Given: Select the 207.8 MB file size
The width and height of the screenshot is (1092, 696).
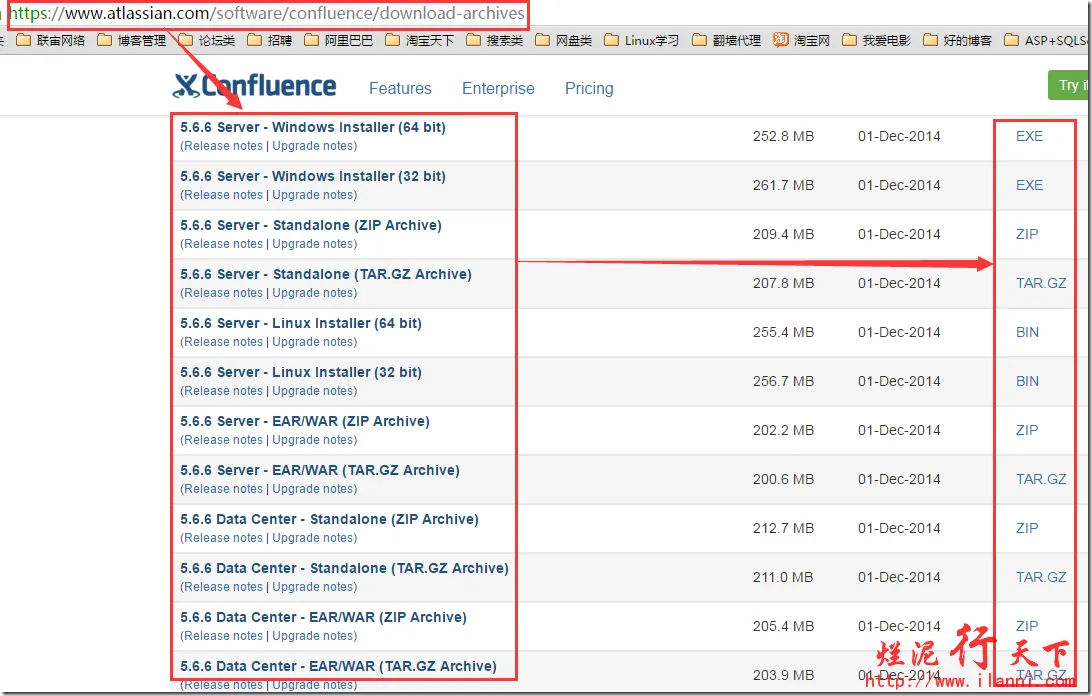Looking at the screenshot, I should 783,283.
